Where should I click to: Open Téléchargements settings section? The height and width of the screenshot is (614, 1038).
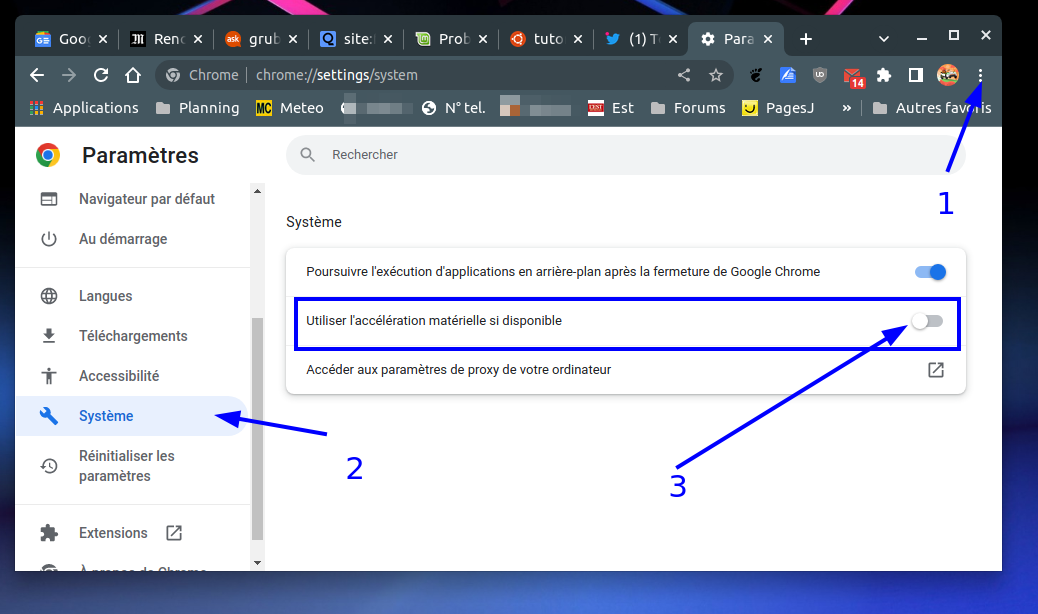[132, 336]
